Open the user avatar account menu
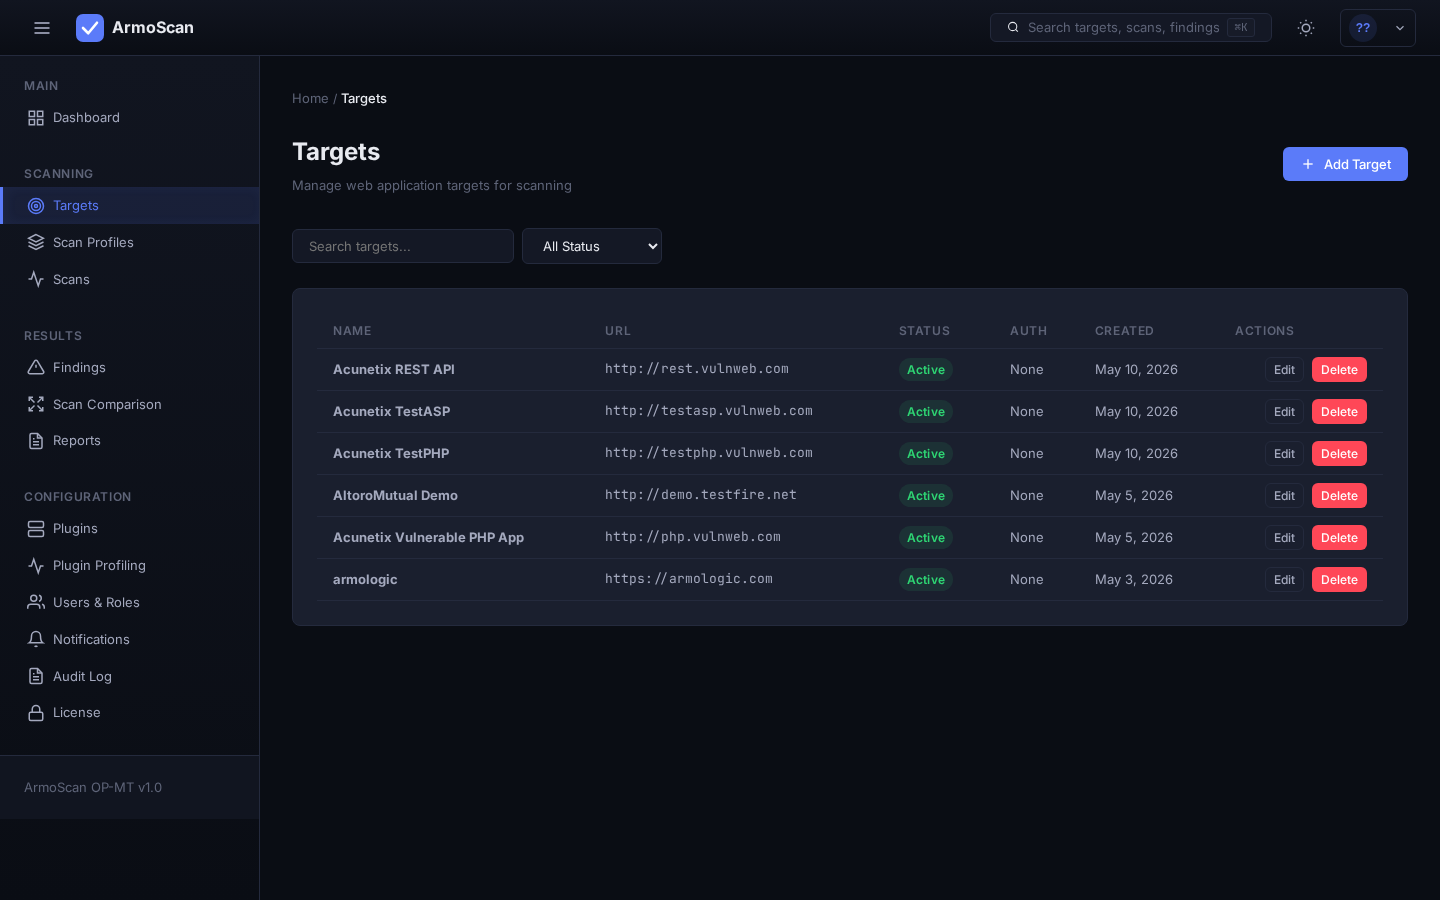The image size is (1440, 900). click(1377, 28)
